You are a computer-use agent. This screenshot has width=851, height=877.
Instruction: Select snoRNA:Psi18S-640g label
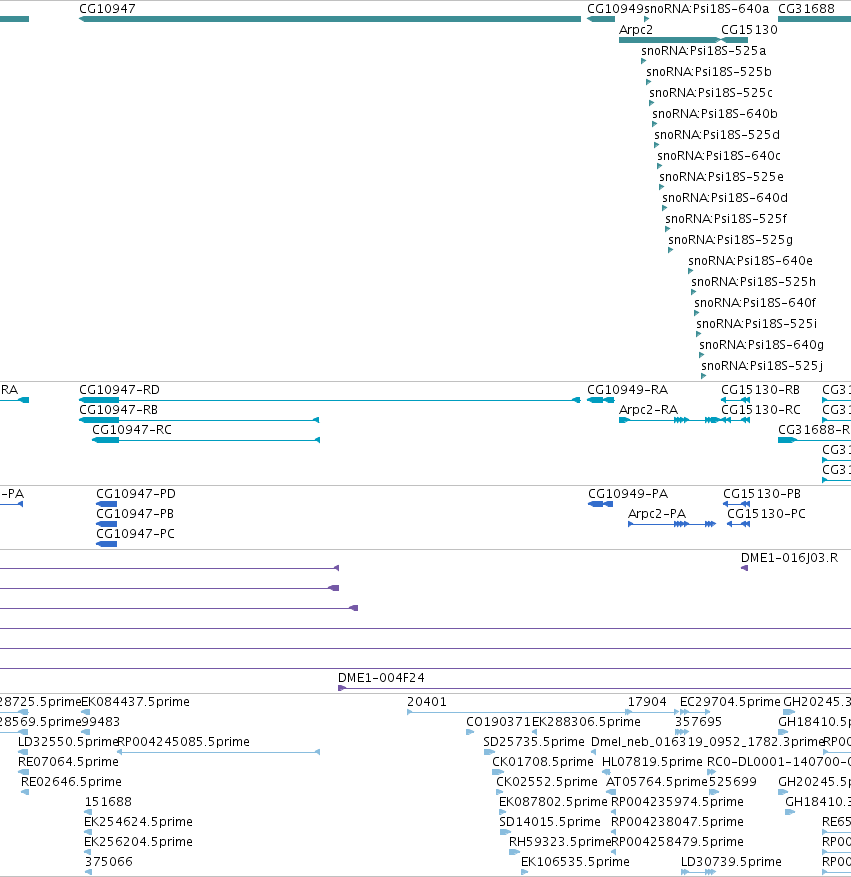coord(762,345)
